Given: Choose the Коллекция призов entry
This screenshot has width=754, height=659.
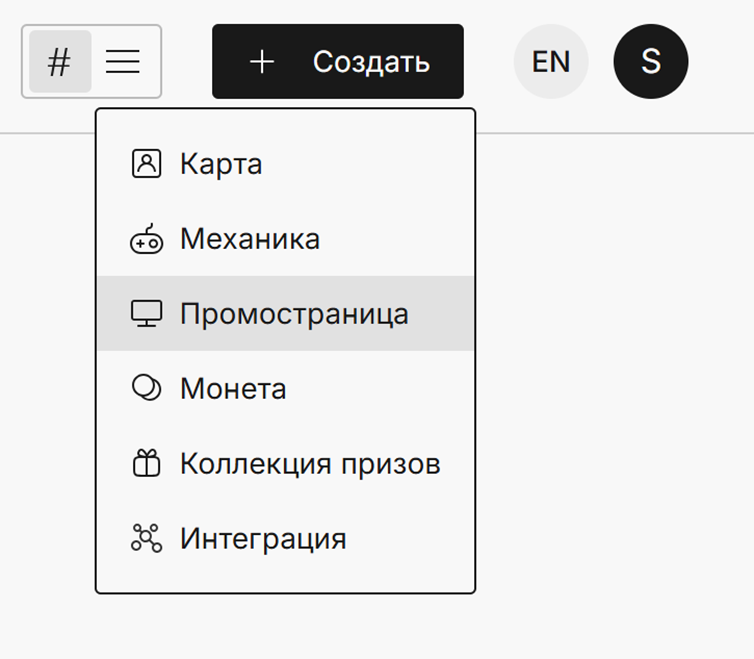Looking at the screenshot, I should (310, 464).
